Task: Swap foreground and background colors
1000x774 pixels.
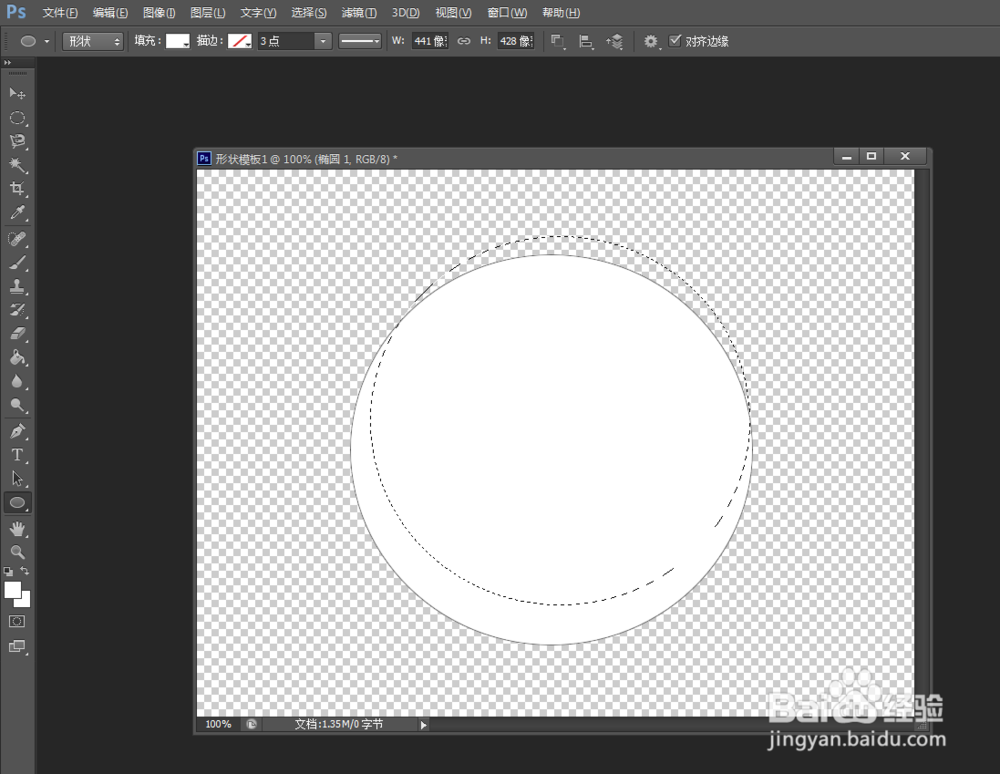Action: click(x=24, y=571)
